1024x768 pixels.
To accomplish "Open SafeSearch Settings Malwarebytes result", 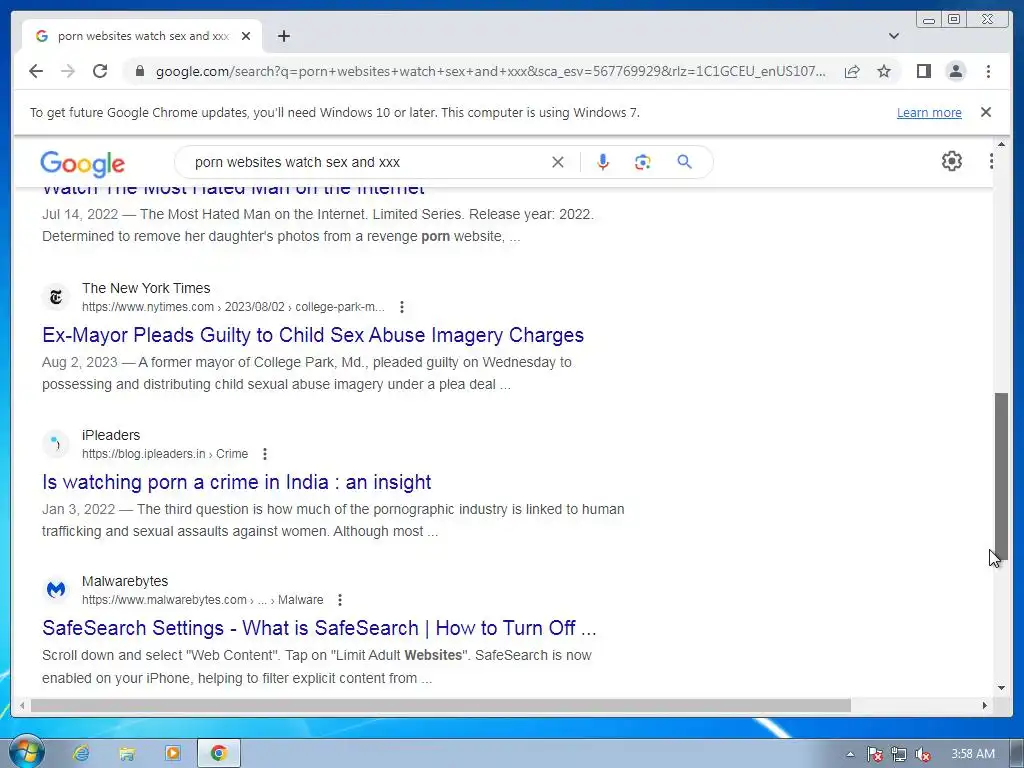I will pos(319,628).
